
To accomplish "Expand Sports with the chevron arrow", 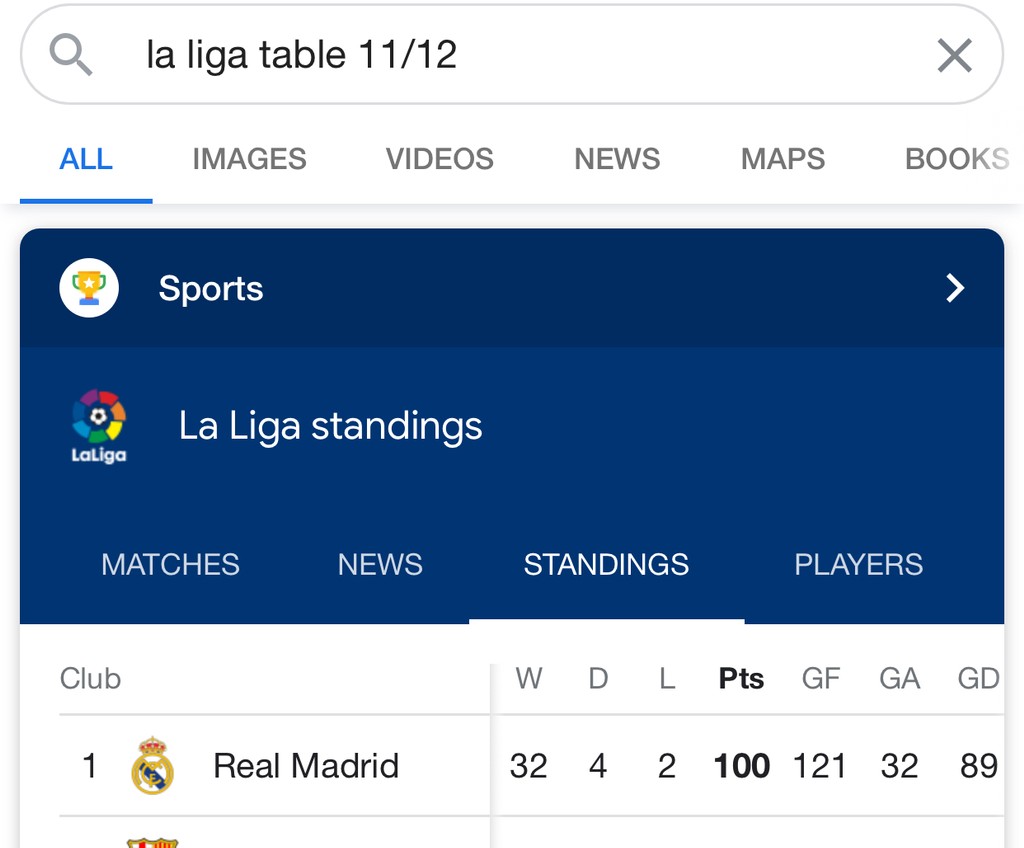I will (x=955, y=289).
